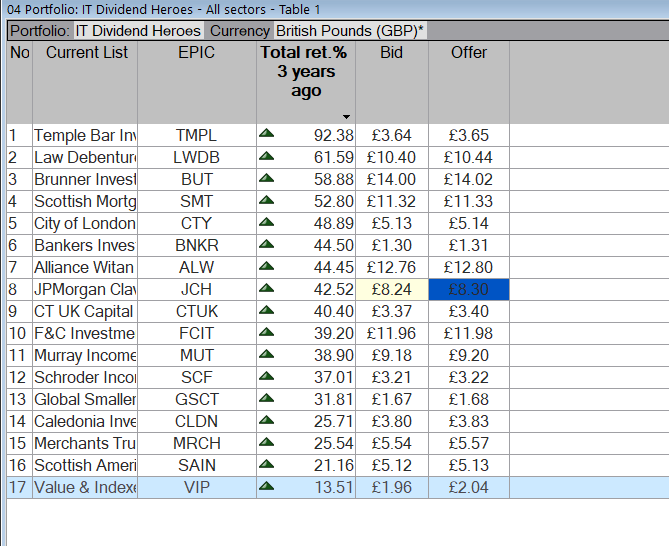Select the blue highlighted £8.30 offer cell
This screenshot has width=669, height=546.
click(x=468, y=289)
